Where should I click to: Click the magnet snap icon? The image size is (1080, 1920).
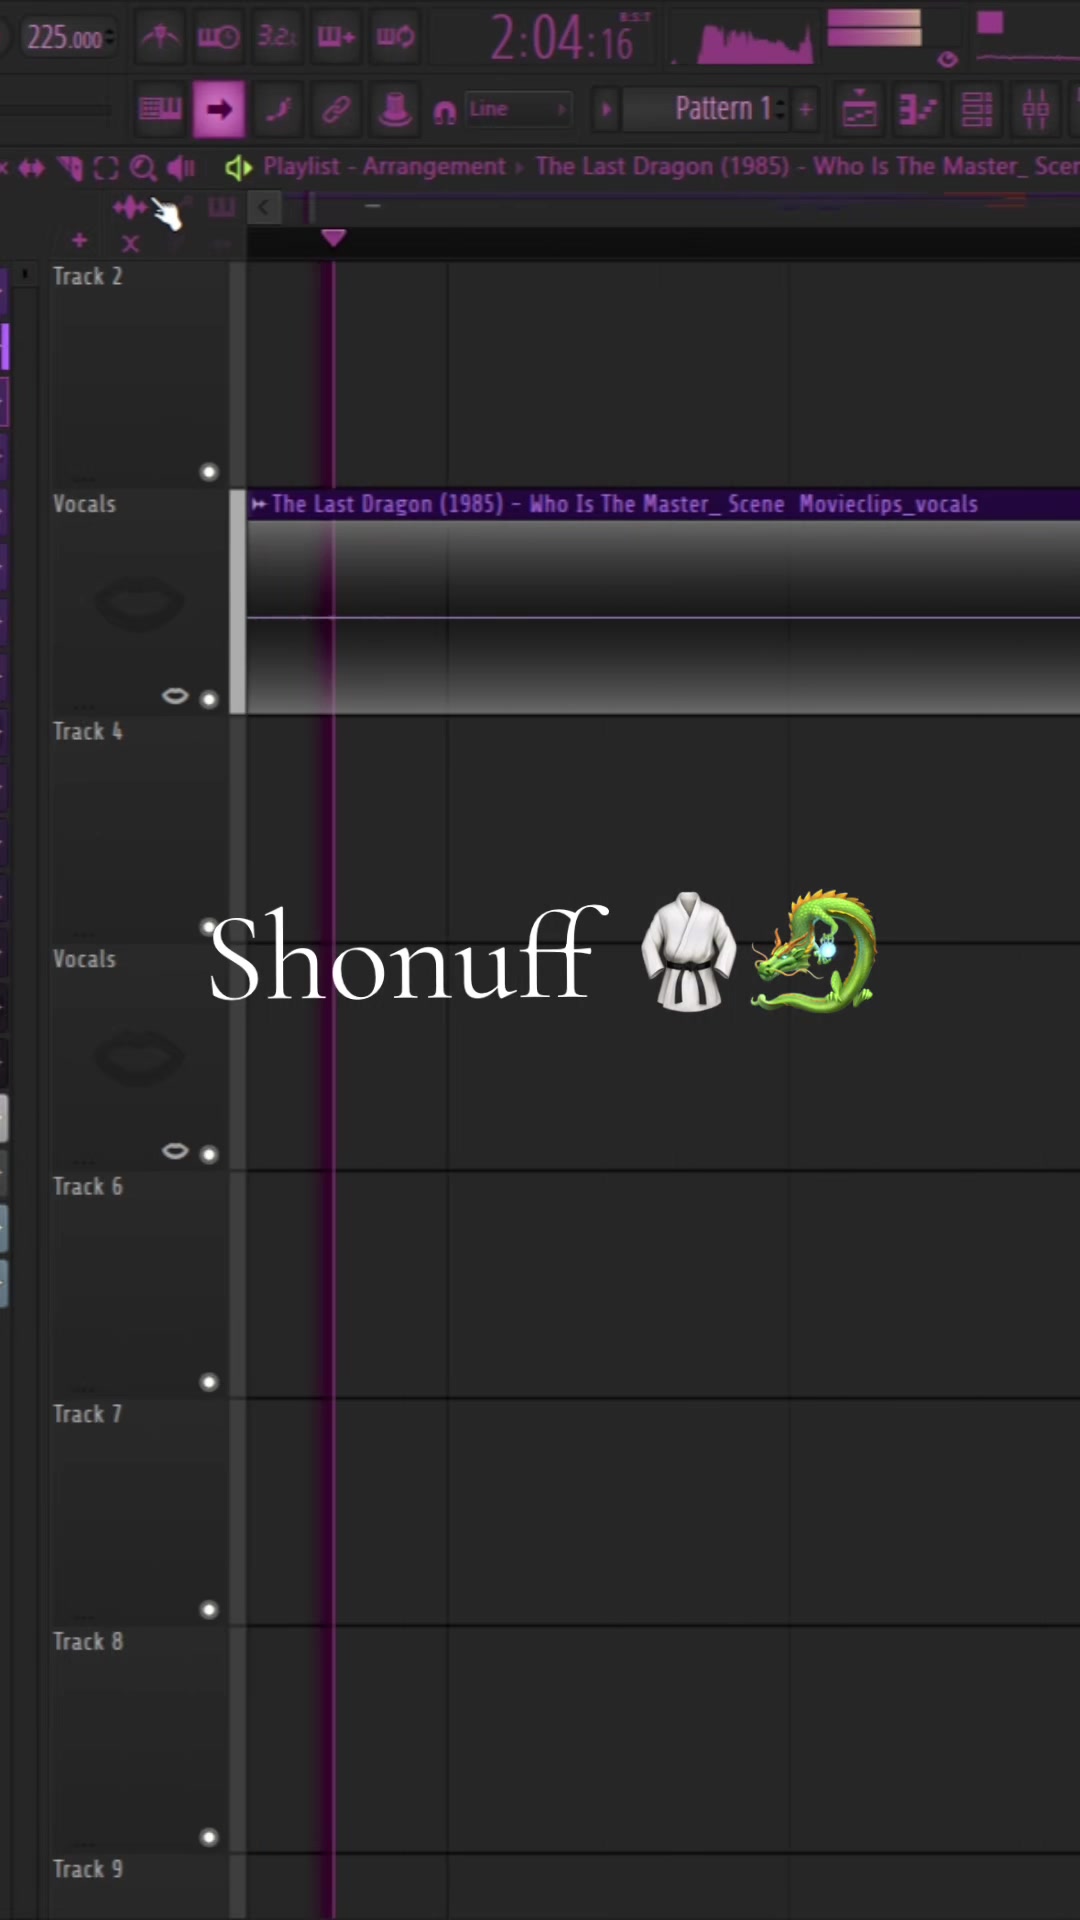(x=444, y=111)
